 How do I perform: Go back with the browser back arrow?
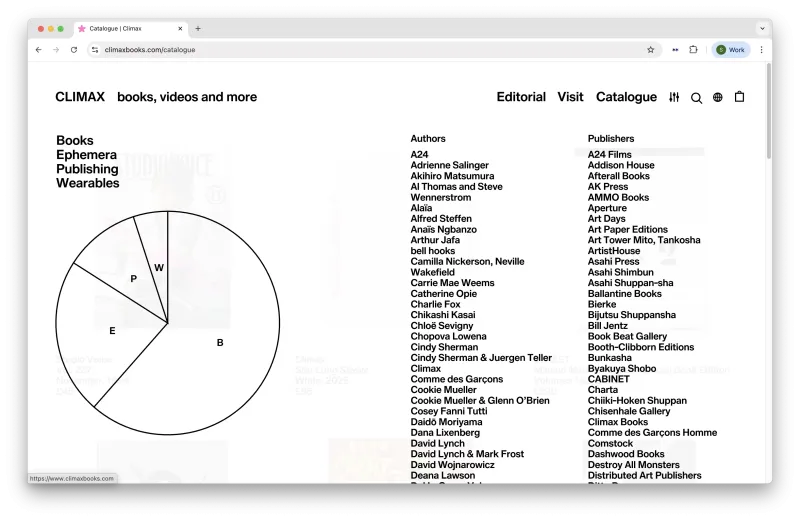tap(39, 49)
